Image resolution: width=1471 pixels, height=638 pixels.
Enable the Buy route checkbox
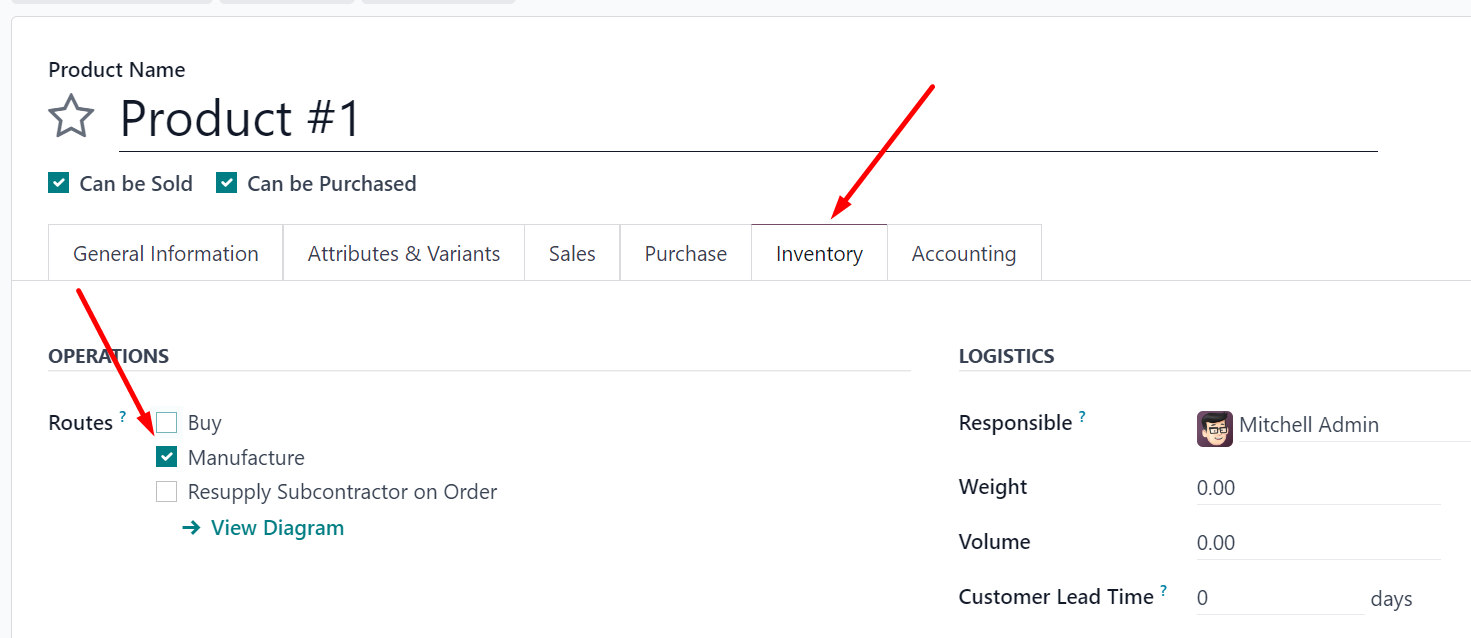coord(166,423)
